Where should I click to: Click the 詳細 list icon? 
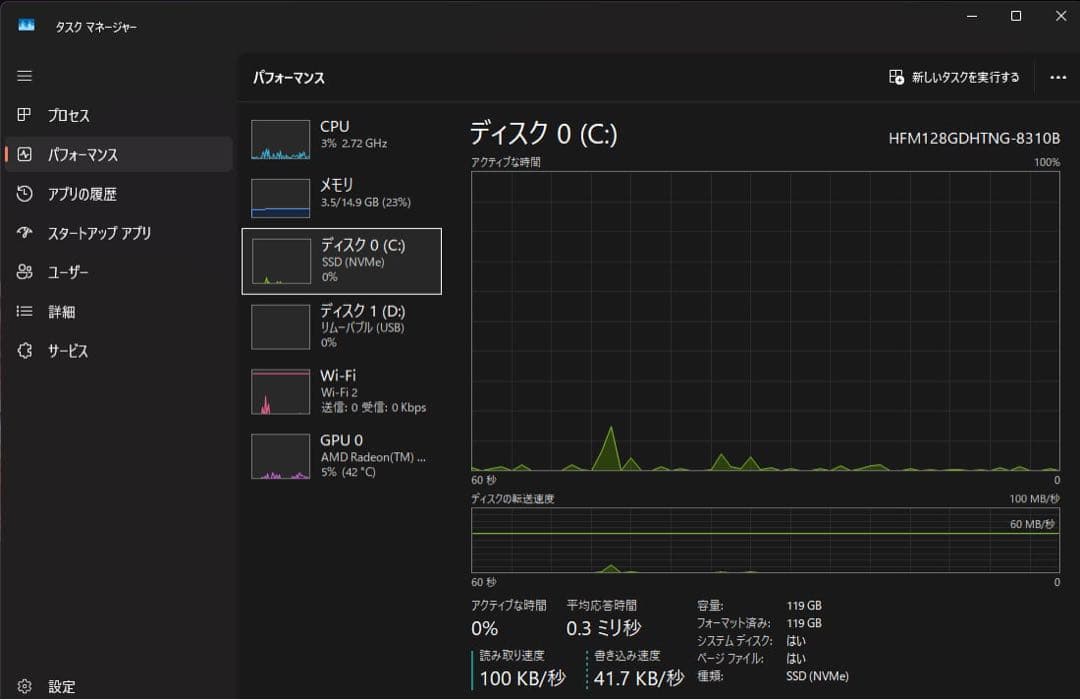(24, 311)
